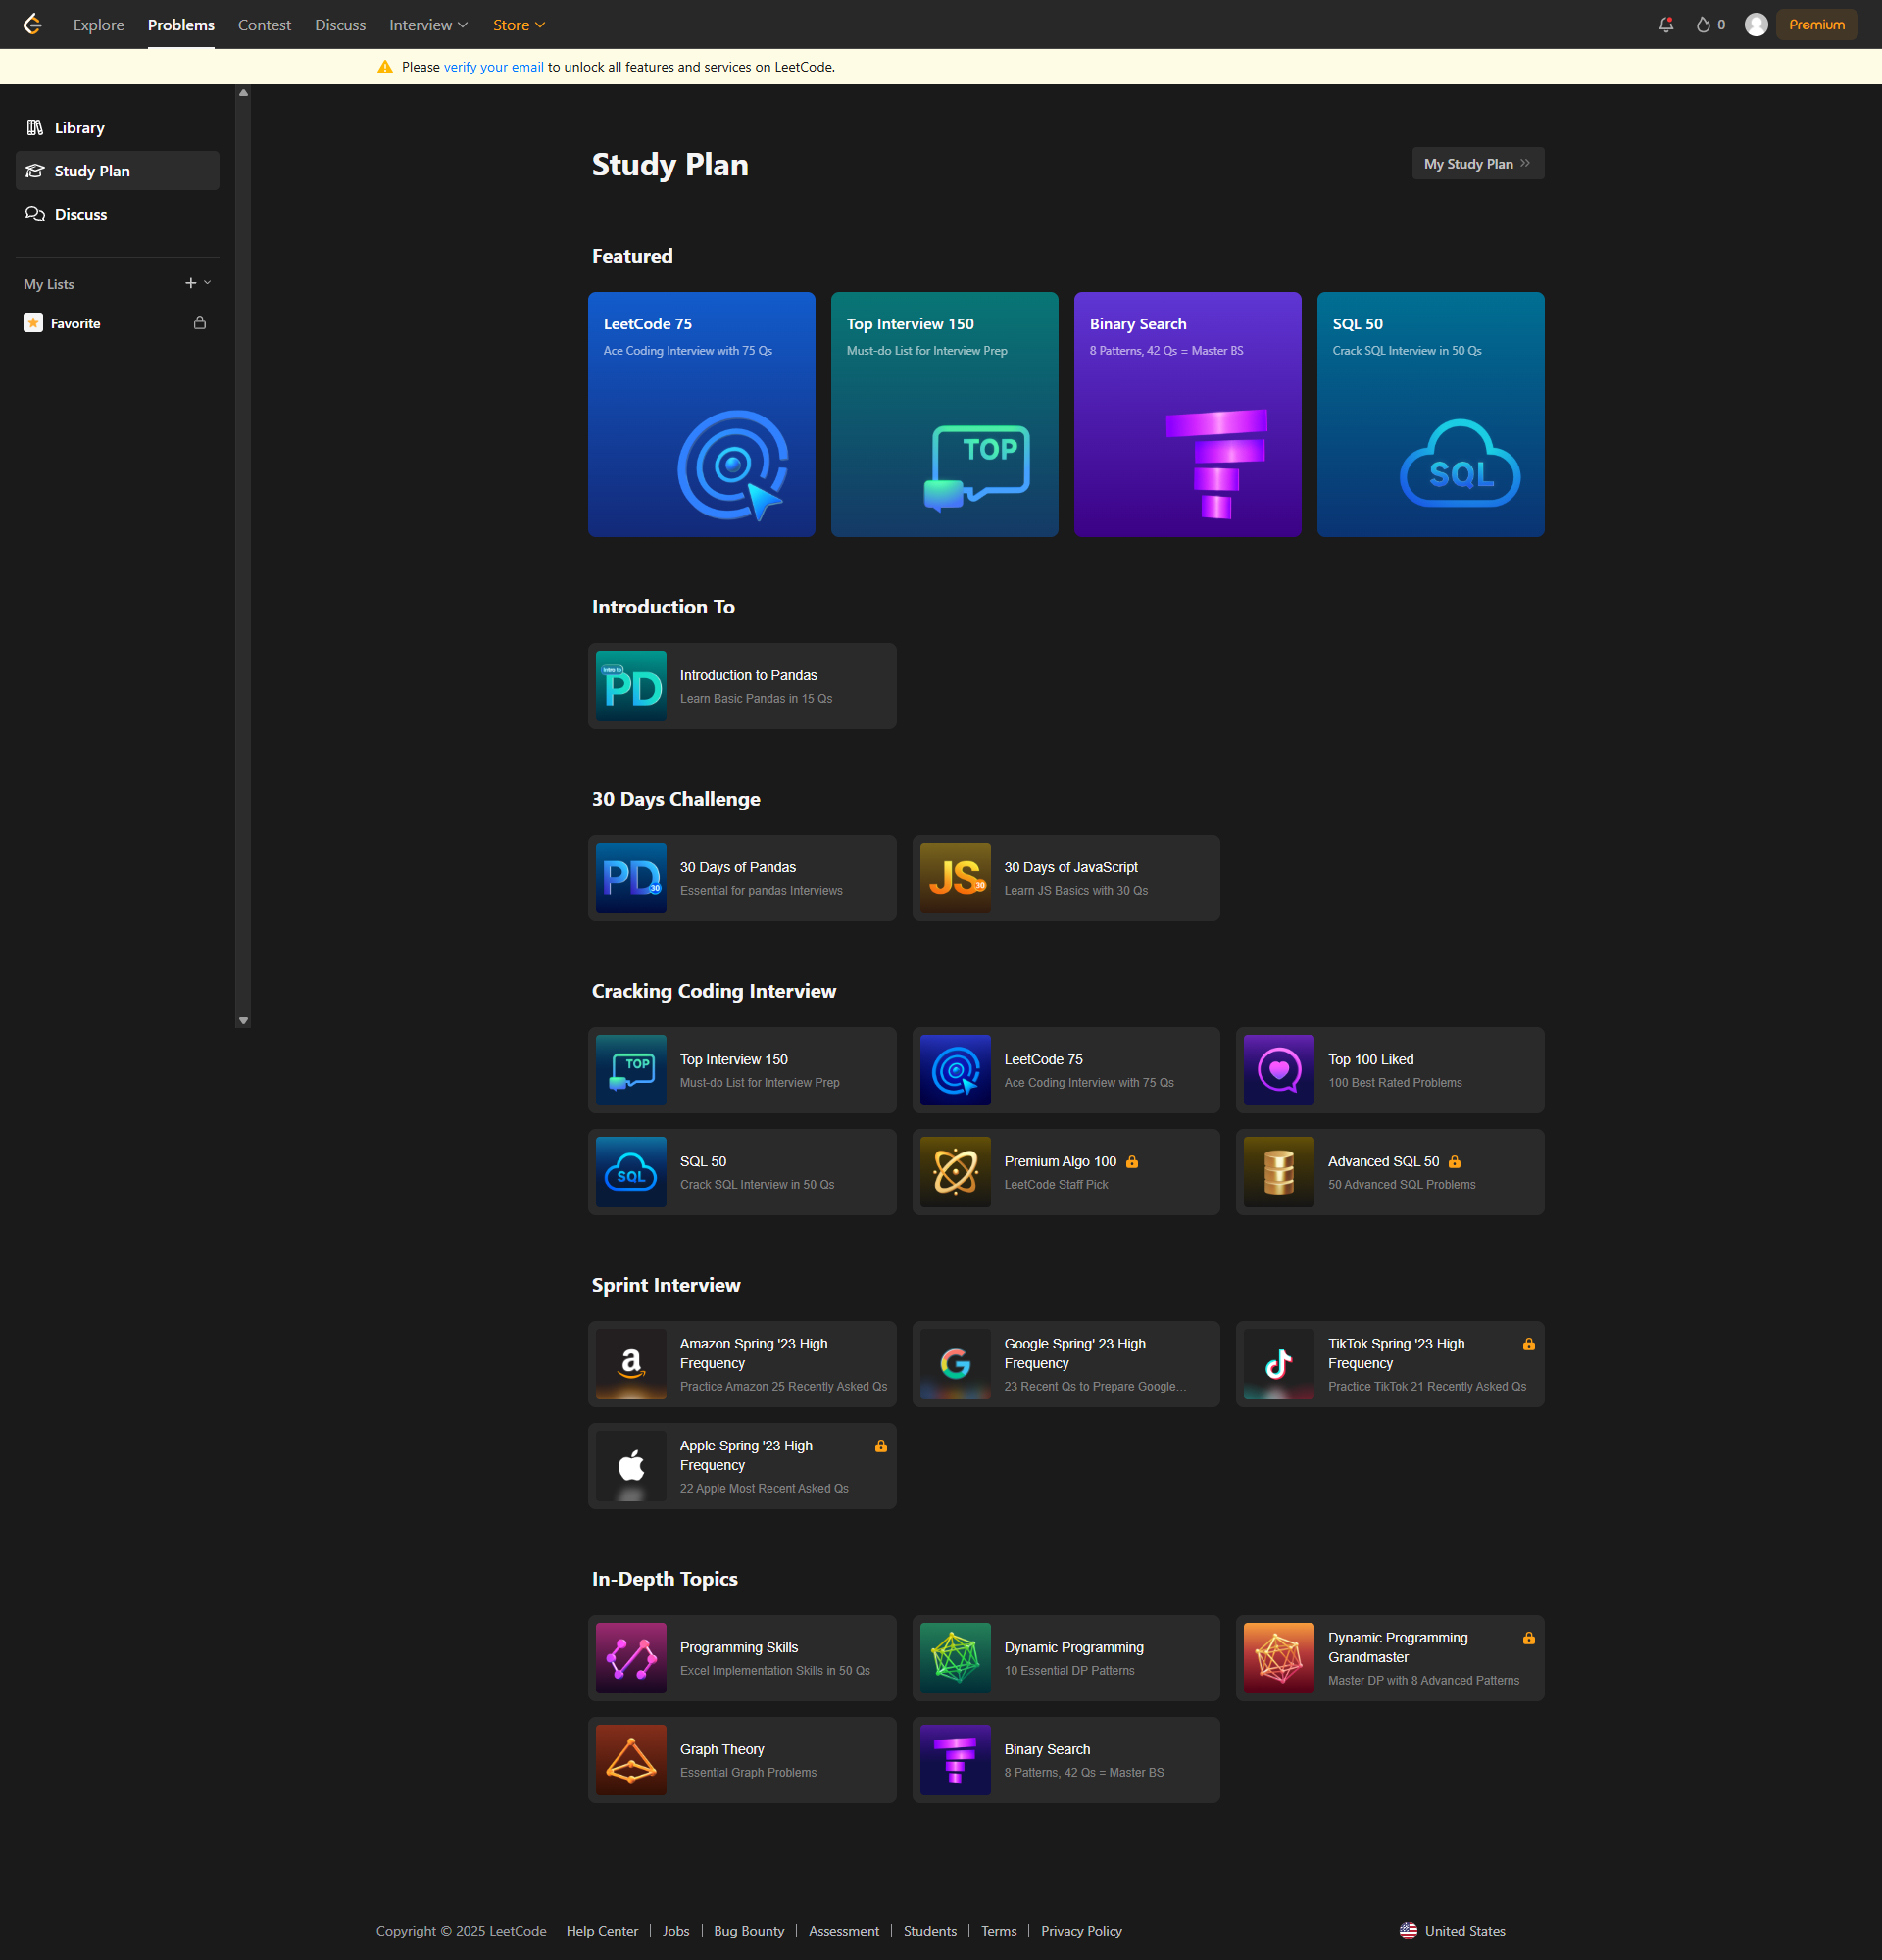Click the Binary Search small funnel icon

click(955, 1760)
